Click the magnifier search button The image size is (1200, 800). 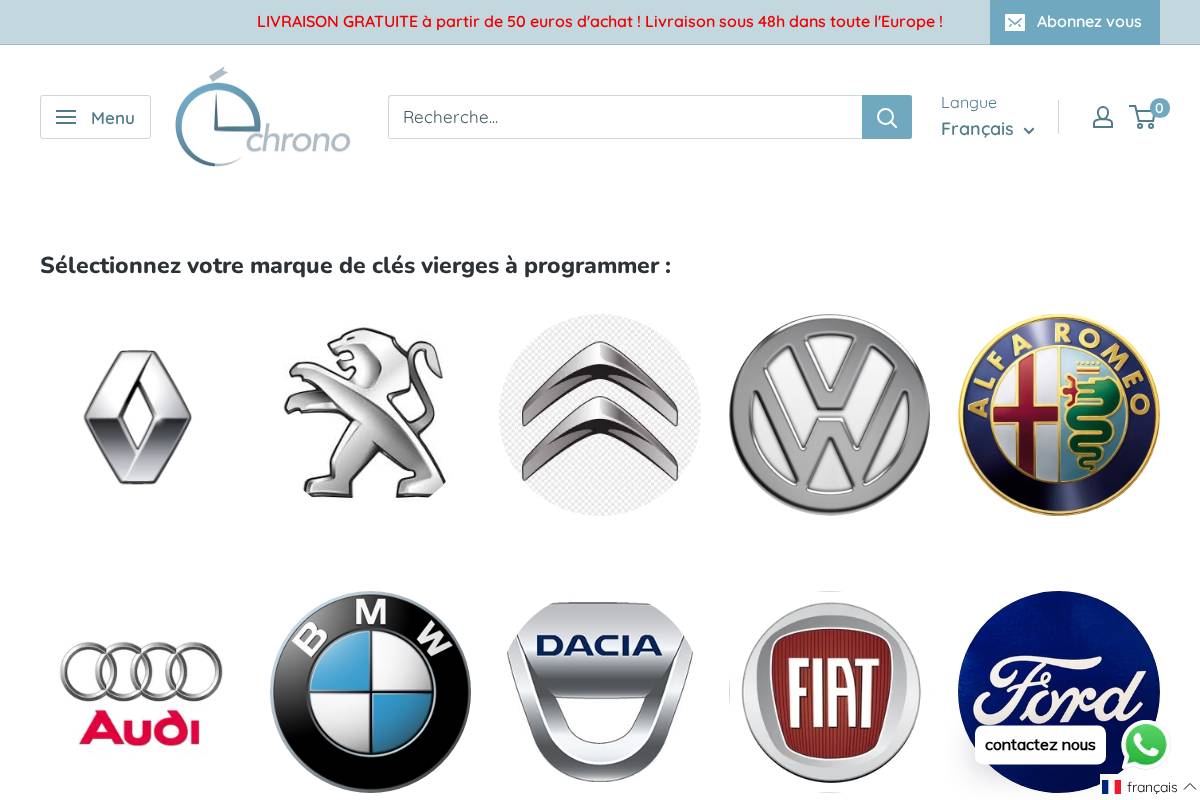point(887,117)
